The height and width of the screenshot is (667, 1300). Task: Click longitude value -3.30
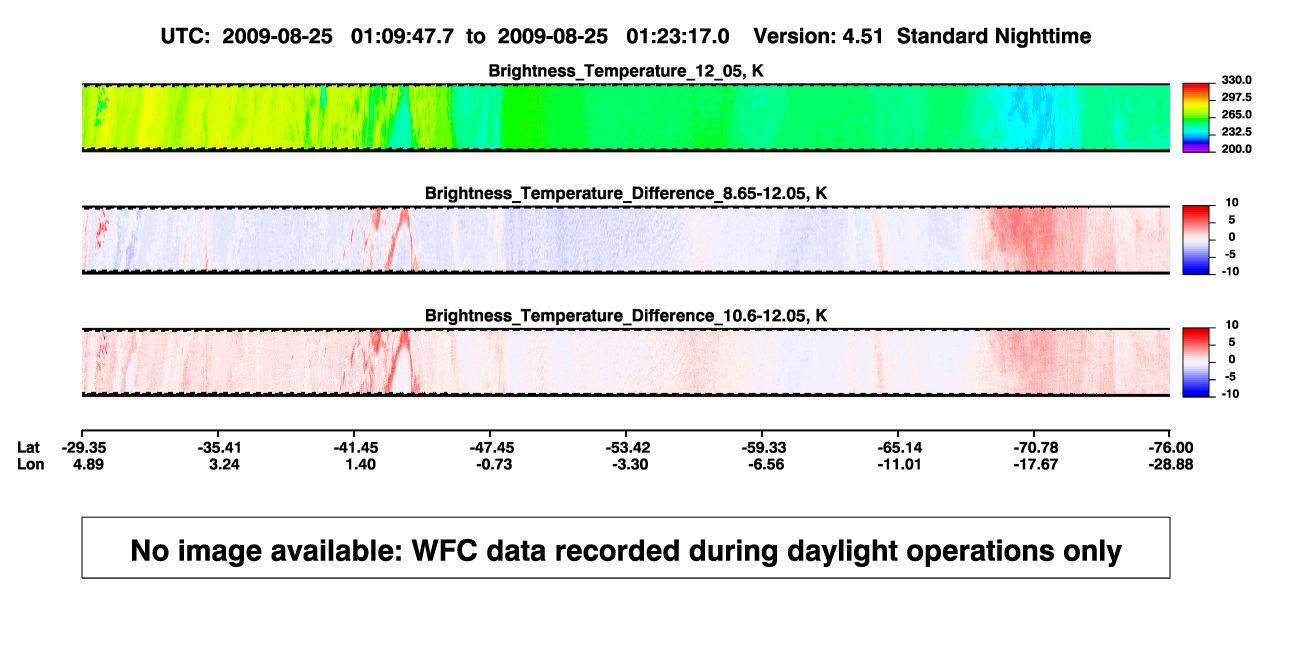[x=631, y=464]
